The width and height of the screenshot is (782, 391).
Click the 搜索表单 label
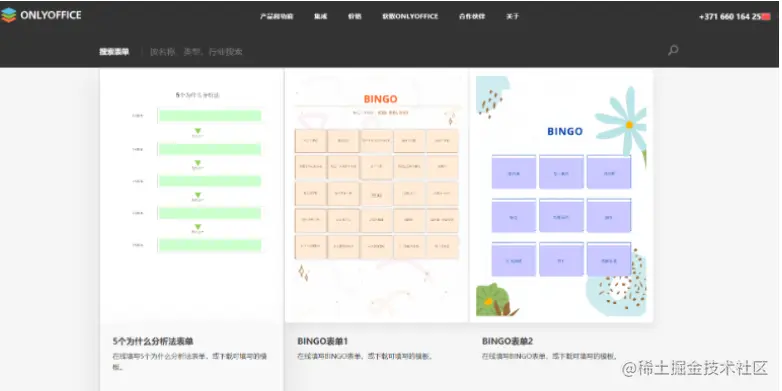coord(114,51)
